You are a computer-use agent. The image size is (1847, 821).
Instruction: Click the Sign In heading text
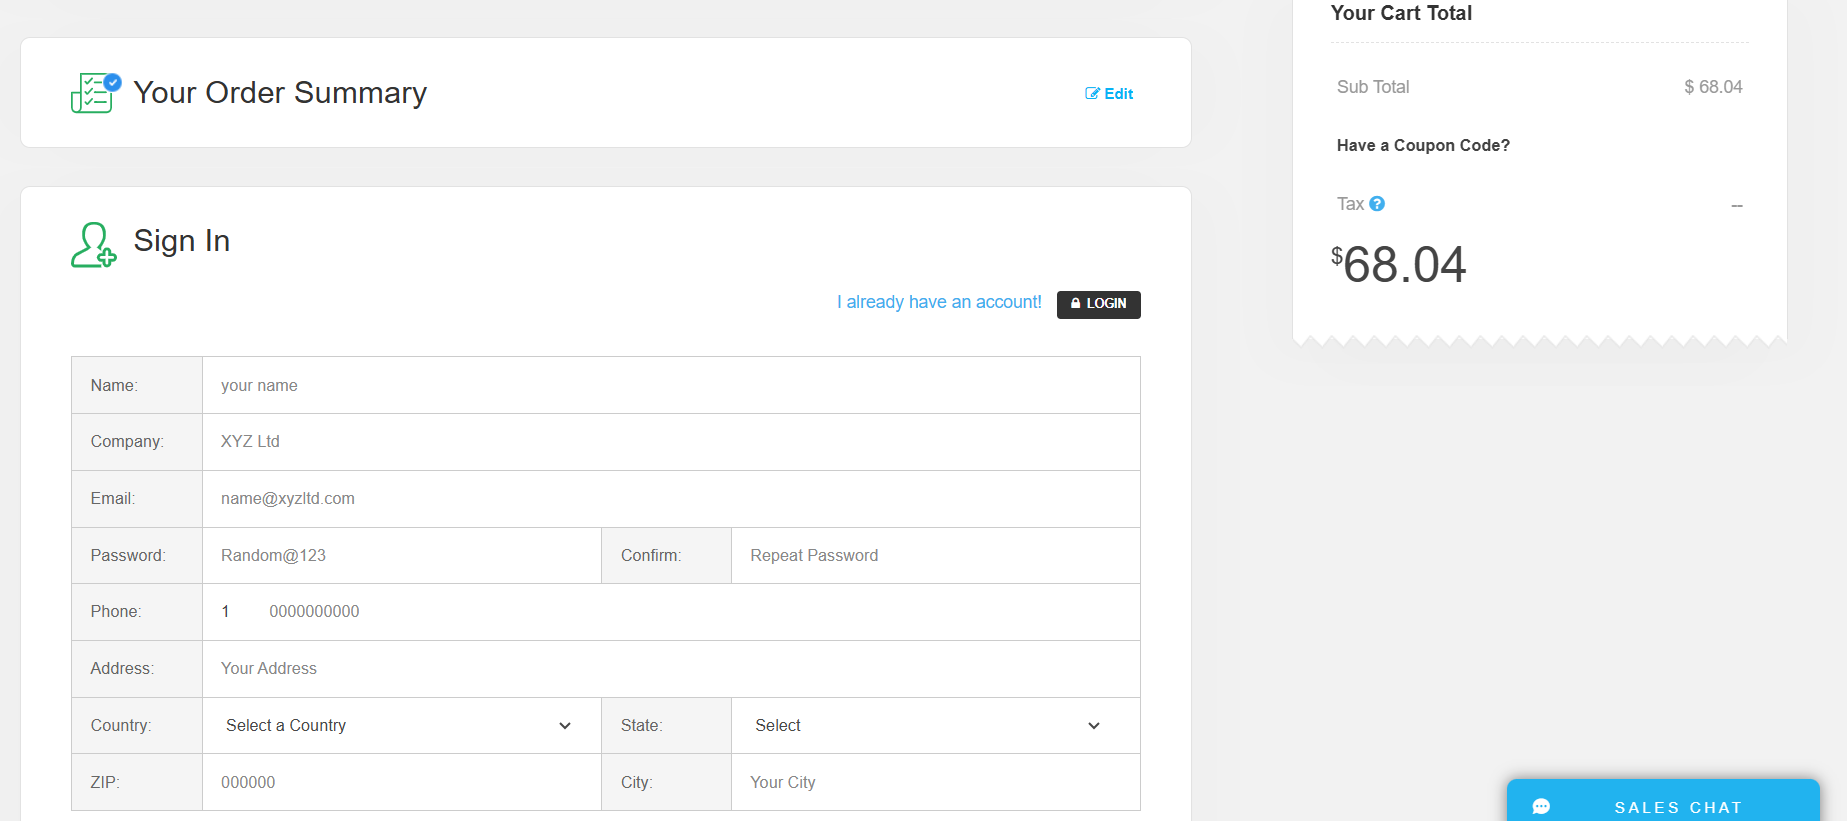coord(182,241)
